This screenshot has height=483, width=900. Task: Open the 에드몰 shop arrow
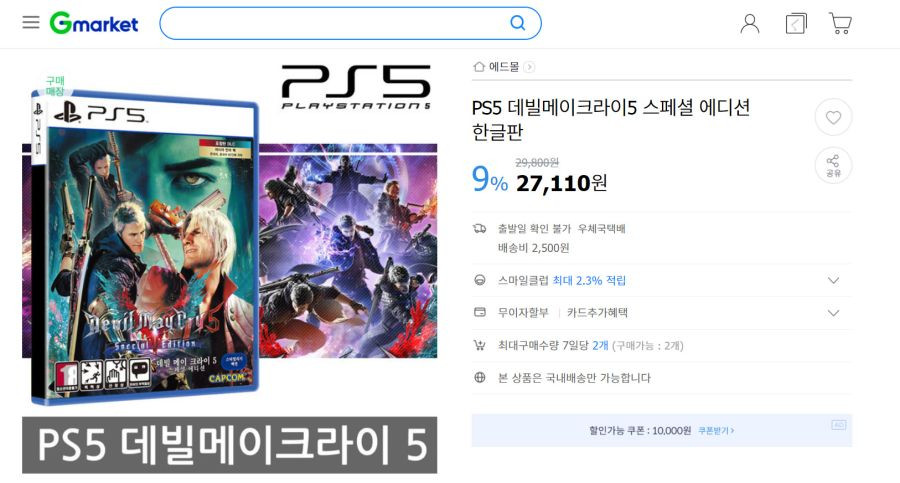[529, 67]
